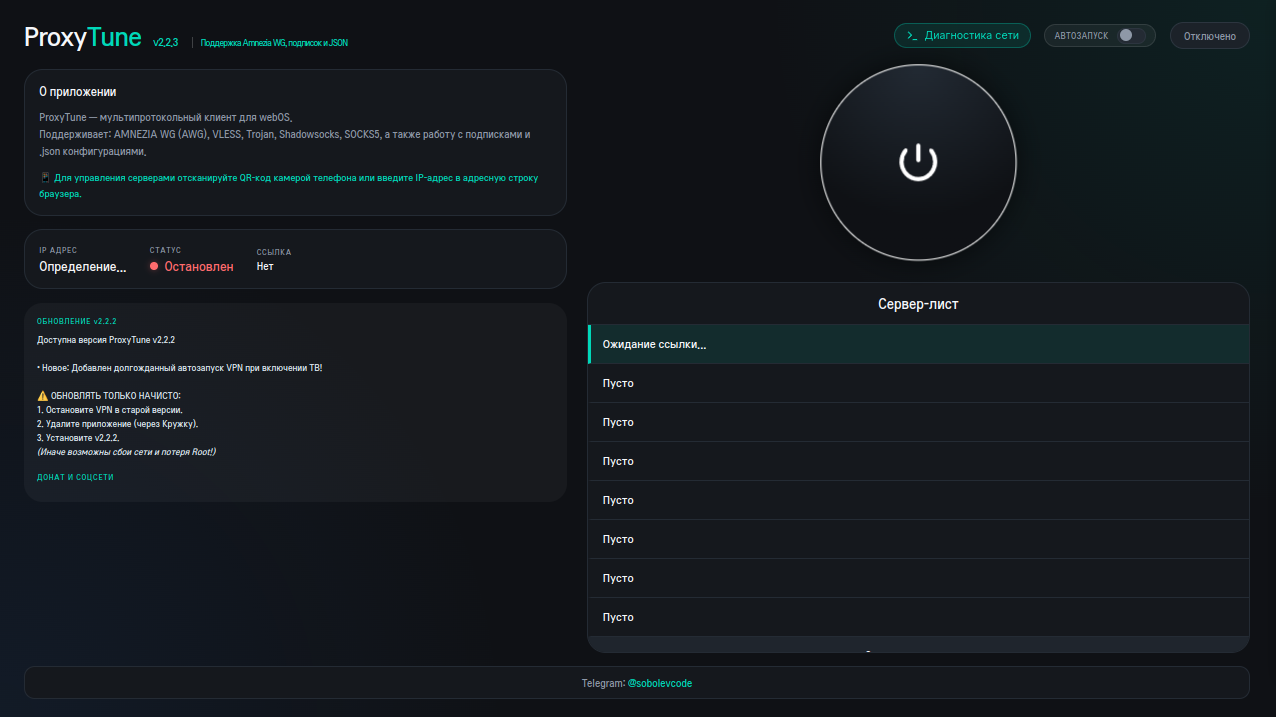Click the 'Сервер-лист' header

tap(918, 304)
